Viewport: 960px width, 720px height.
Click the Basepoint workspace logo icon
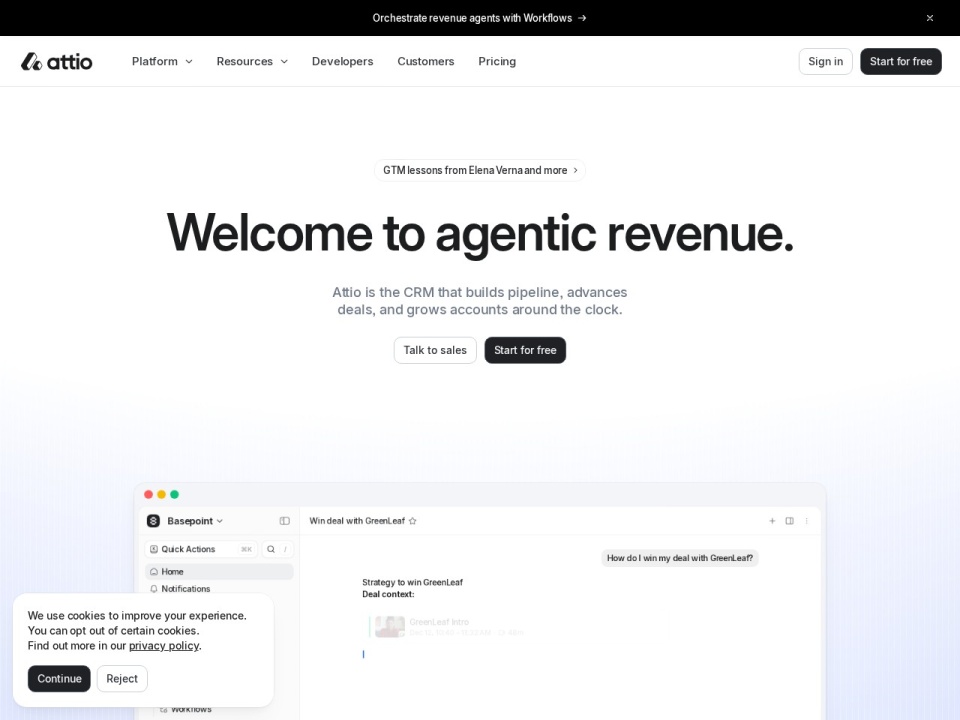[x=153, y=521]
